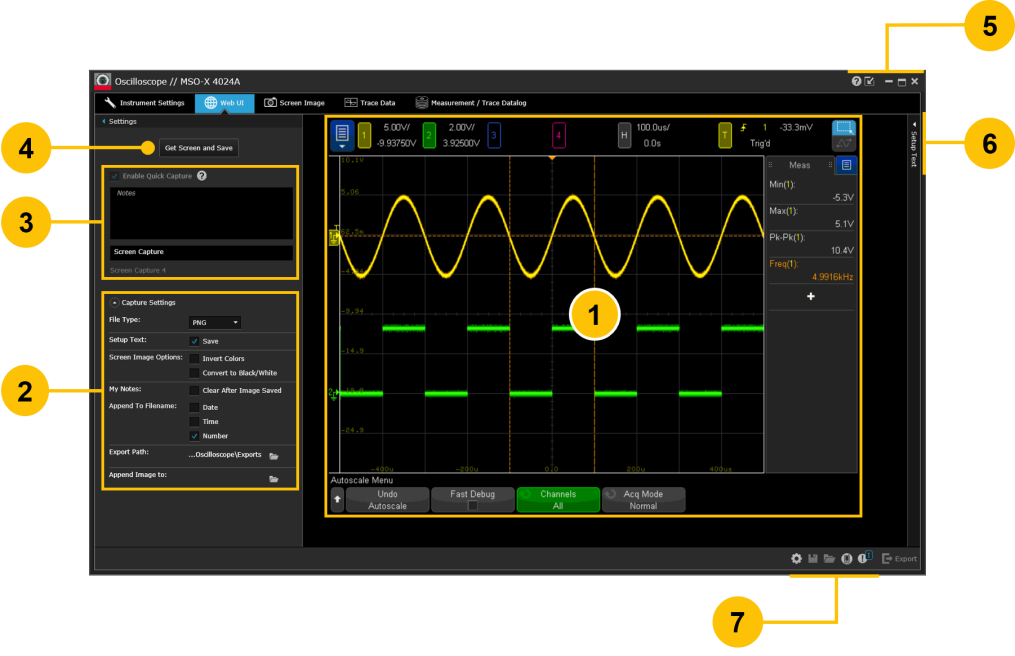This screenshot has height=656, width=1015.
Task: Click the Horizontal H timebase icon
Action: pyautogui.click(x=624, y=135)
